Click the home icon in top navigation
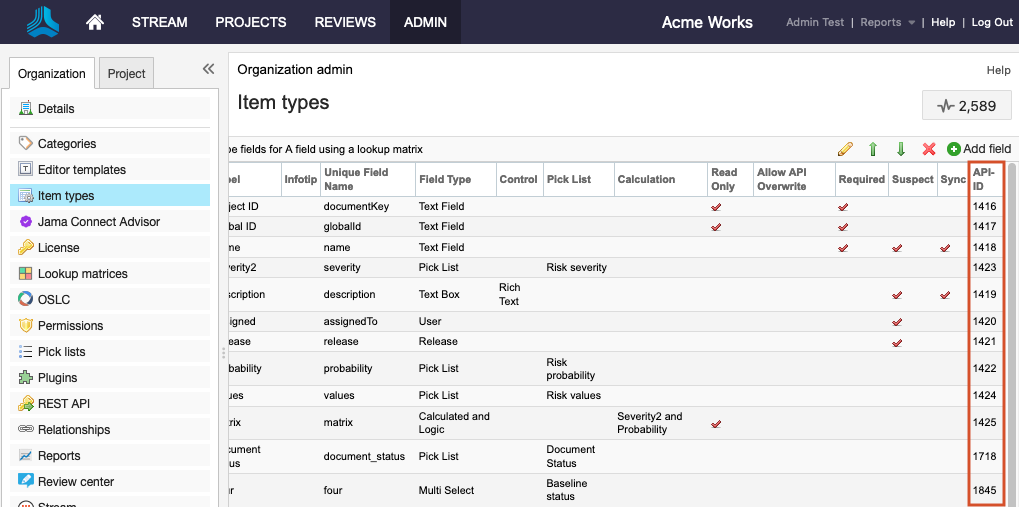This screenshot has height=507, width=1019. click(x=95, y=22)
